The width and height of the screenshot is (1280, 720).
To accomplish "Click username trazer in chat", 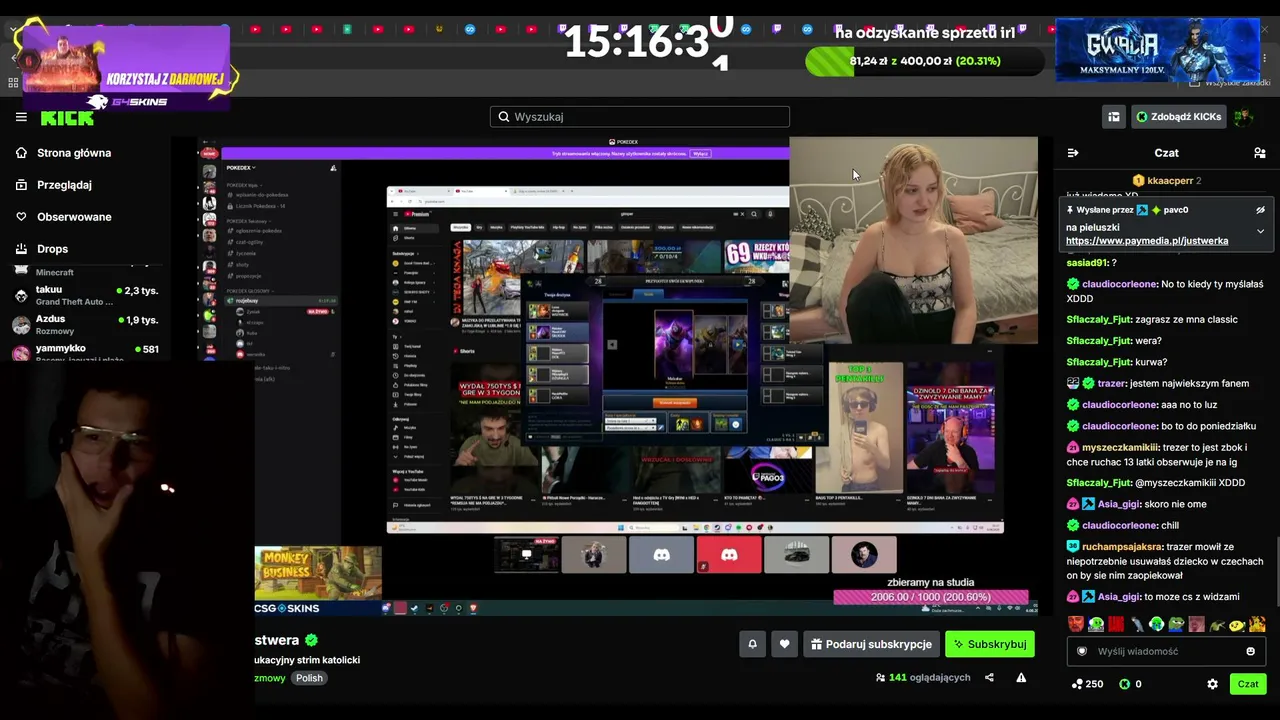I will click(x=1110, y=383).
